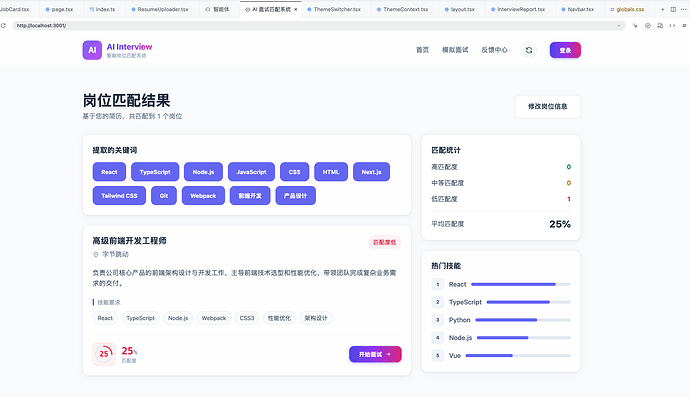The image size is (690, 397).
Task: Open 模拟面试 from the navbar
Action: coord(455,50)
